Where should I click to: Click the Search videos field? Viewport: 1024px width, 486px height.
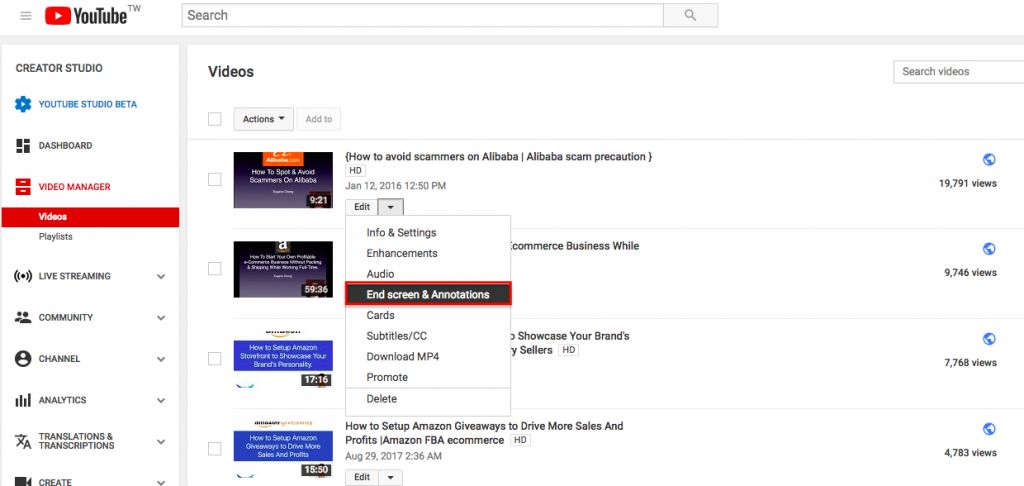click(x=959, y=71)
